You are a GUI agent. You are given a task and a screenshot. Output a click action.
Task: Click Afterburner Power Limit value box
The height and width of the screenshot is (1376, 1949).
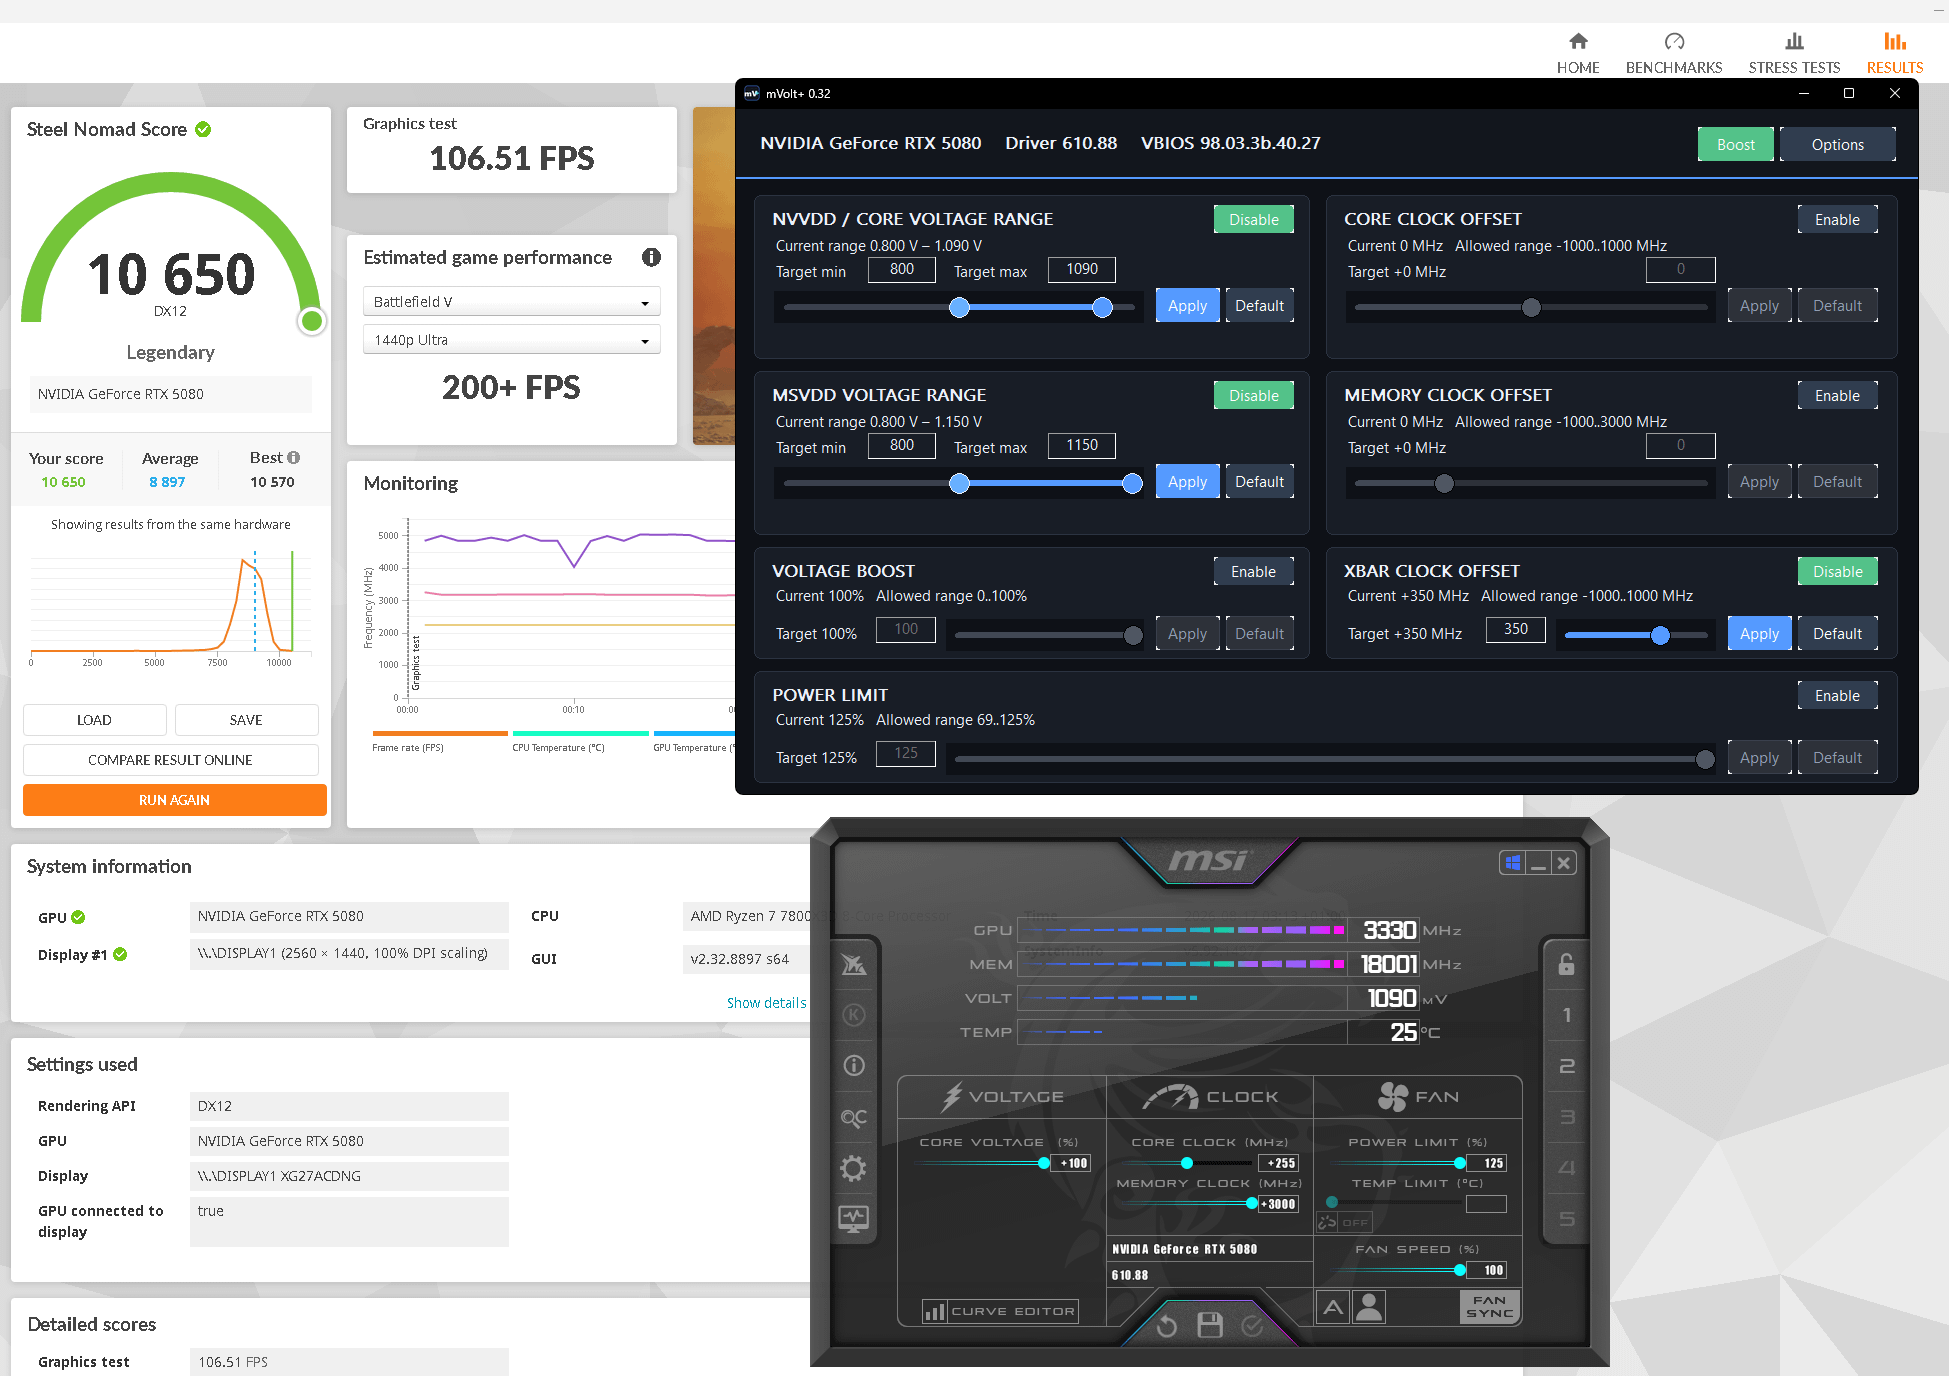tap(1487, 1163)
